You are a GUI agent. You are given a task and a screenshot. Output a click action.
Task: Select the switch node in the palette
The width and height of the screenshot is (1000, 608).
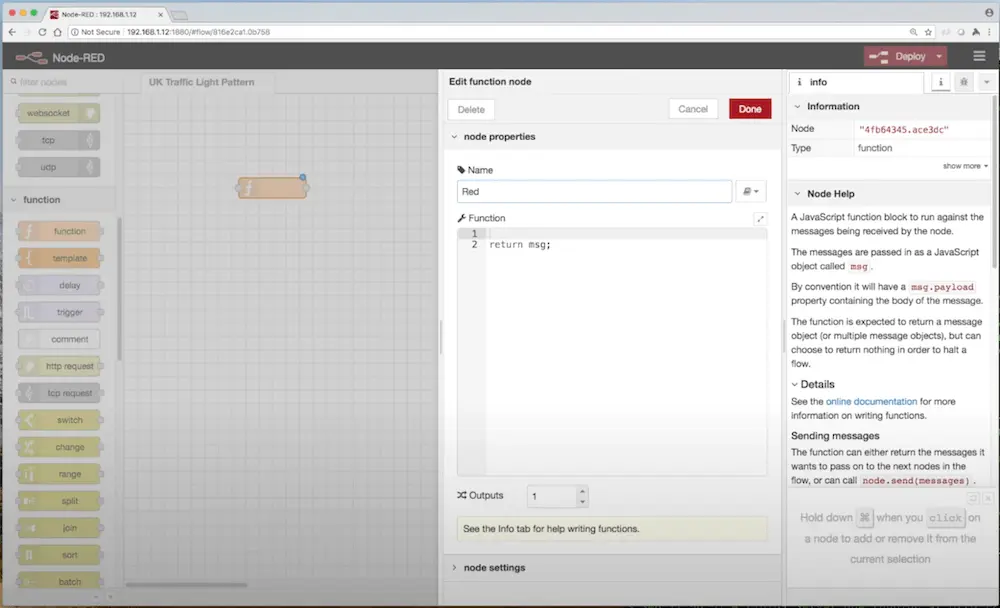[60, 419]
